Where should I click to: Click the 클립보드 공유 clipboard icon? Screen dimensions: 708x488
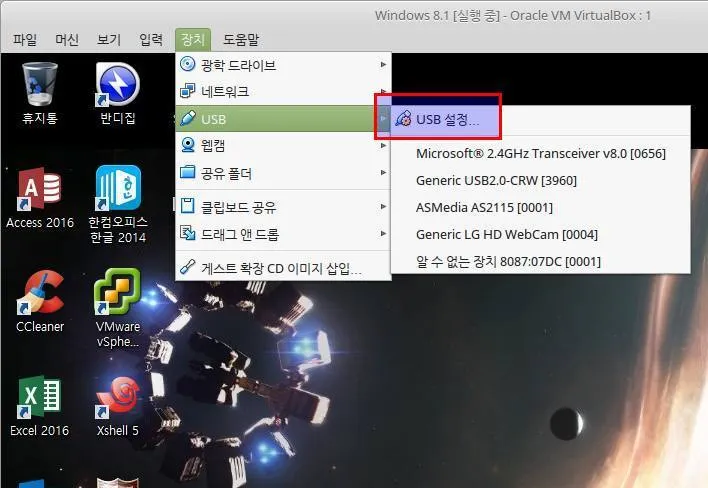[x=187, y=206]
